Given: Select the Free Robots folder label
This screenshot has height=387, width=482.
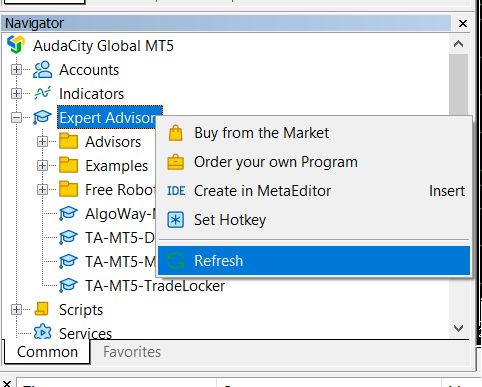Looking at the screenshot, I should 120,190.
